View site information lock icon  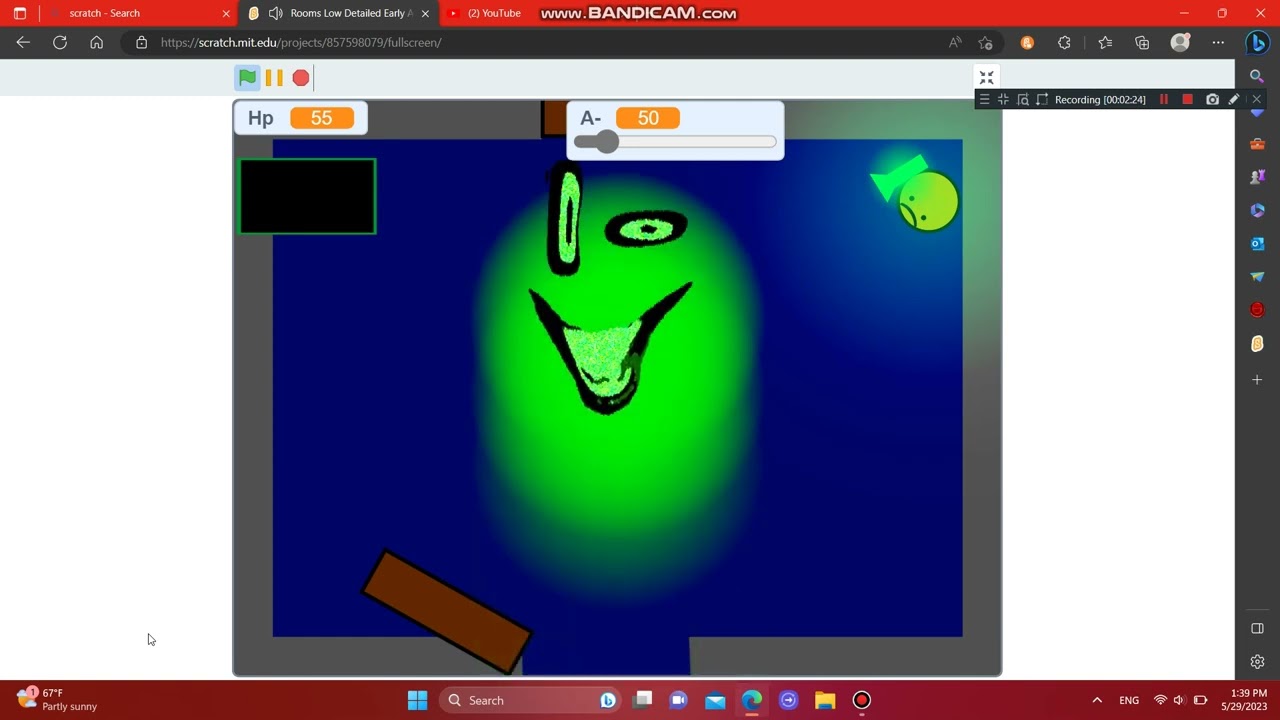click(141, 42)
